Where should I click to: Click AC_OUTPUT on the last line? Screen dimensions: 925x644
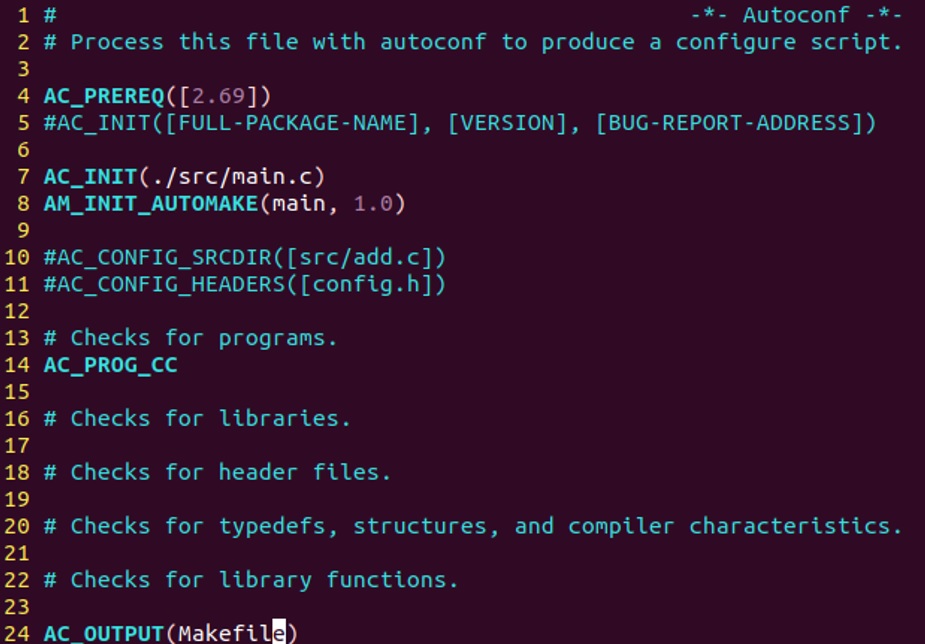tap(103, 633)
